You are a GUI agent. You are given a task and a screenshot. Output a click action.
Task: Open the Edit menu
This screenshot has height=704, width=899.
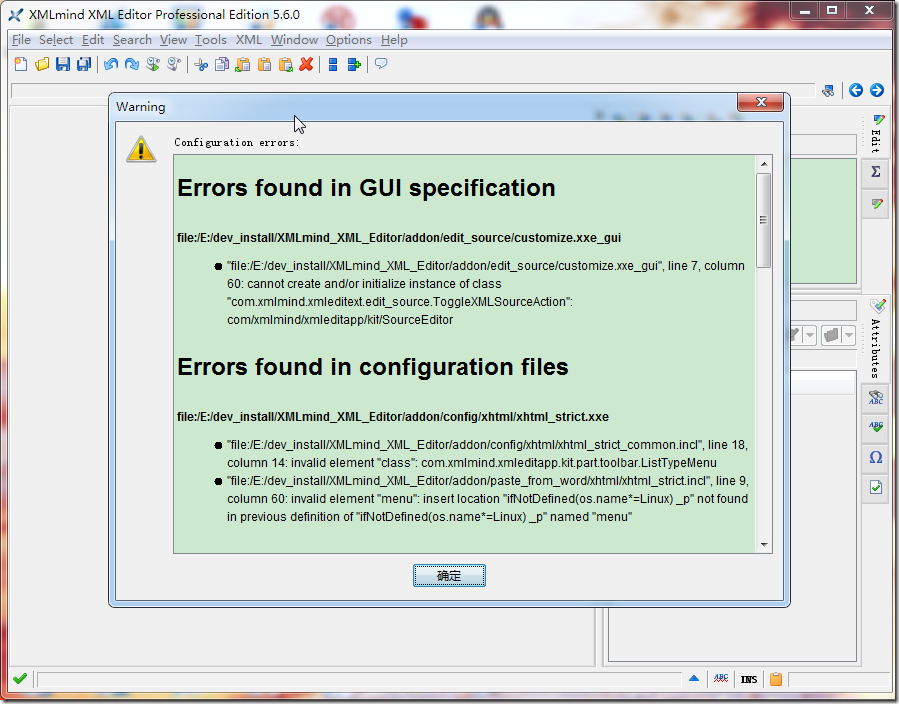click(93, 40)
